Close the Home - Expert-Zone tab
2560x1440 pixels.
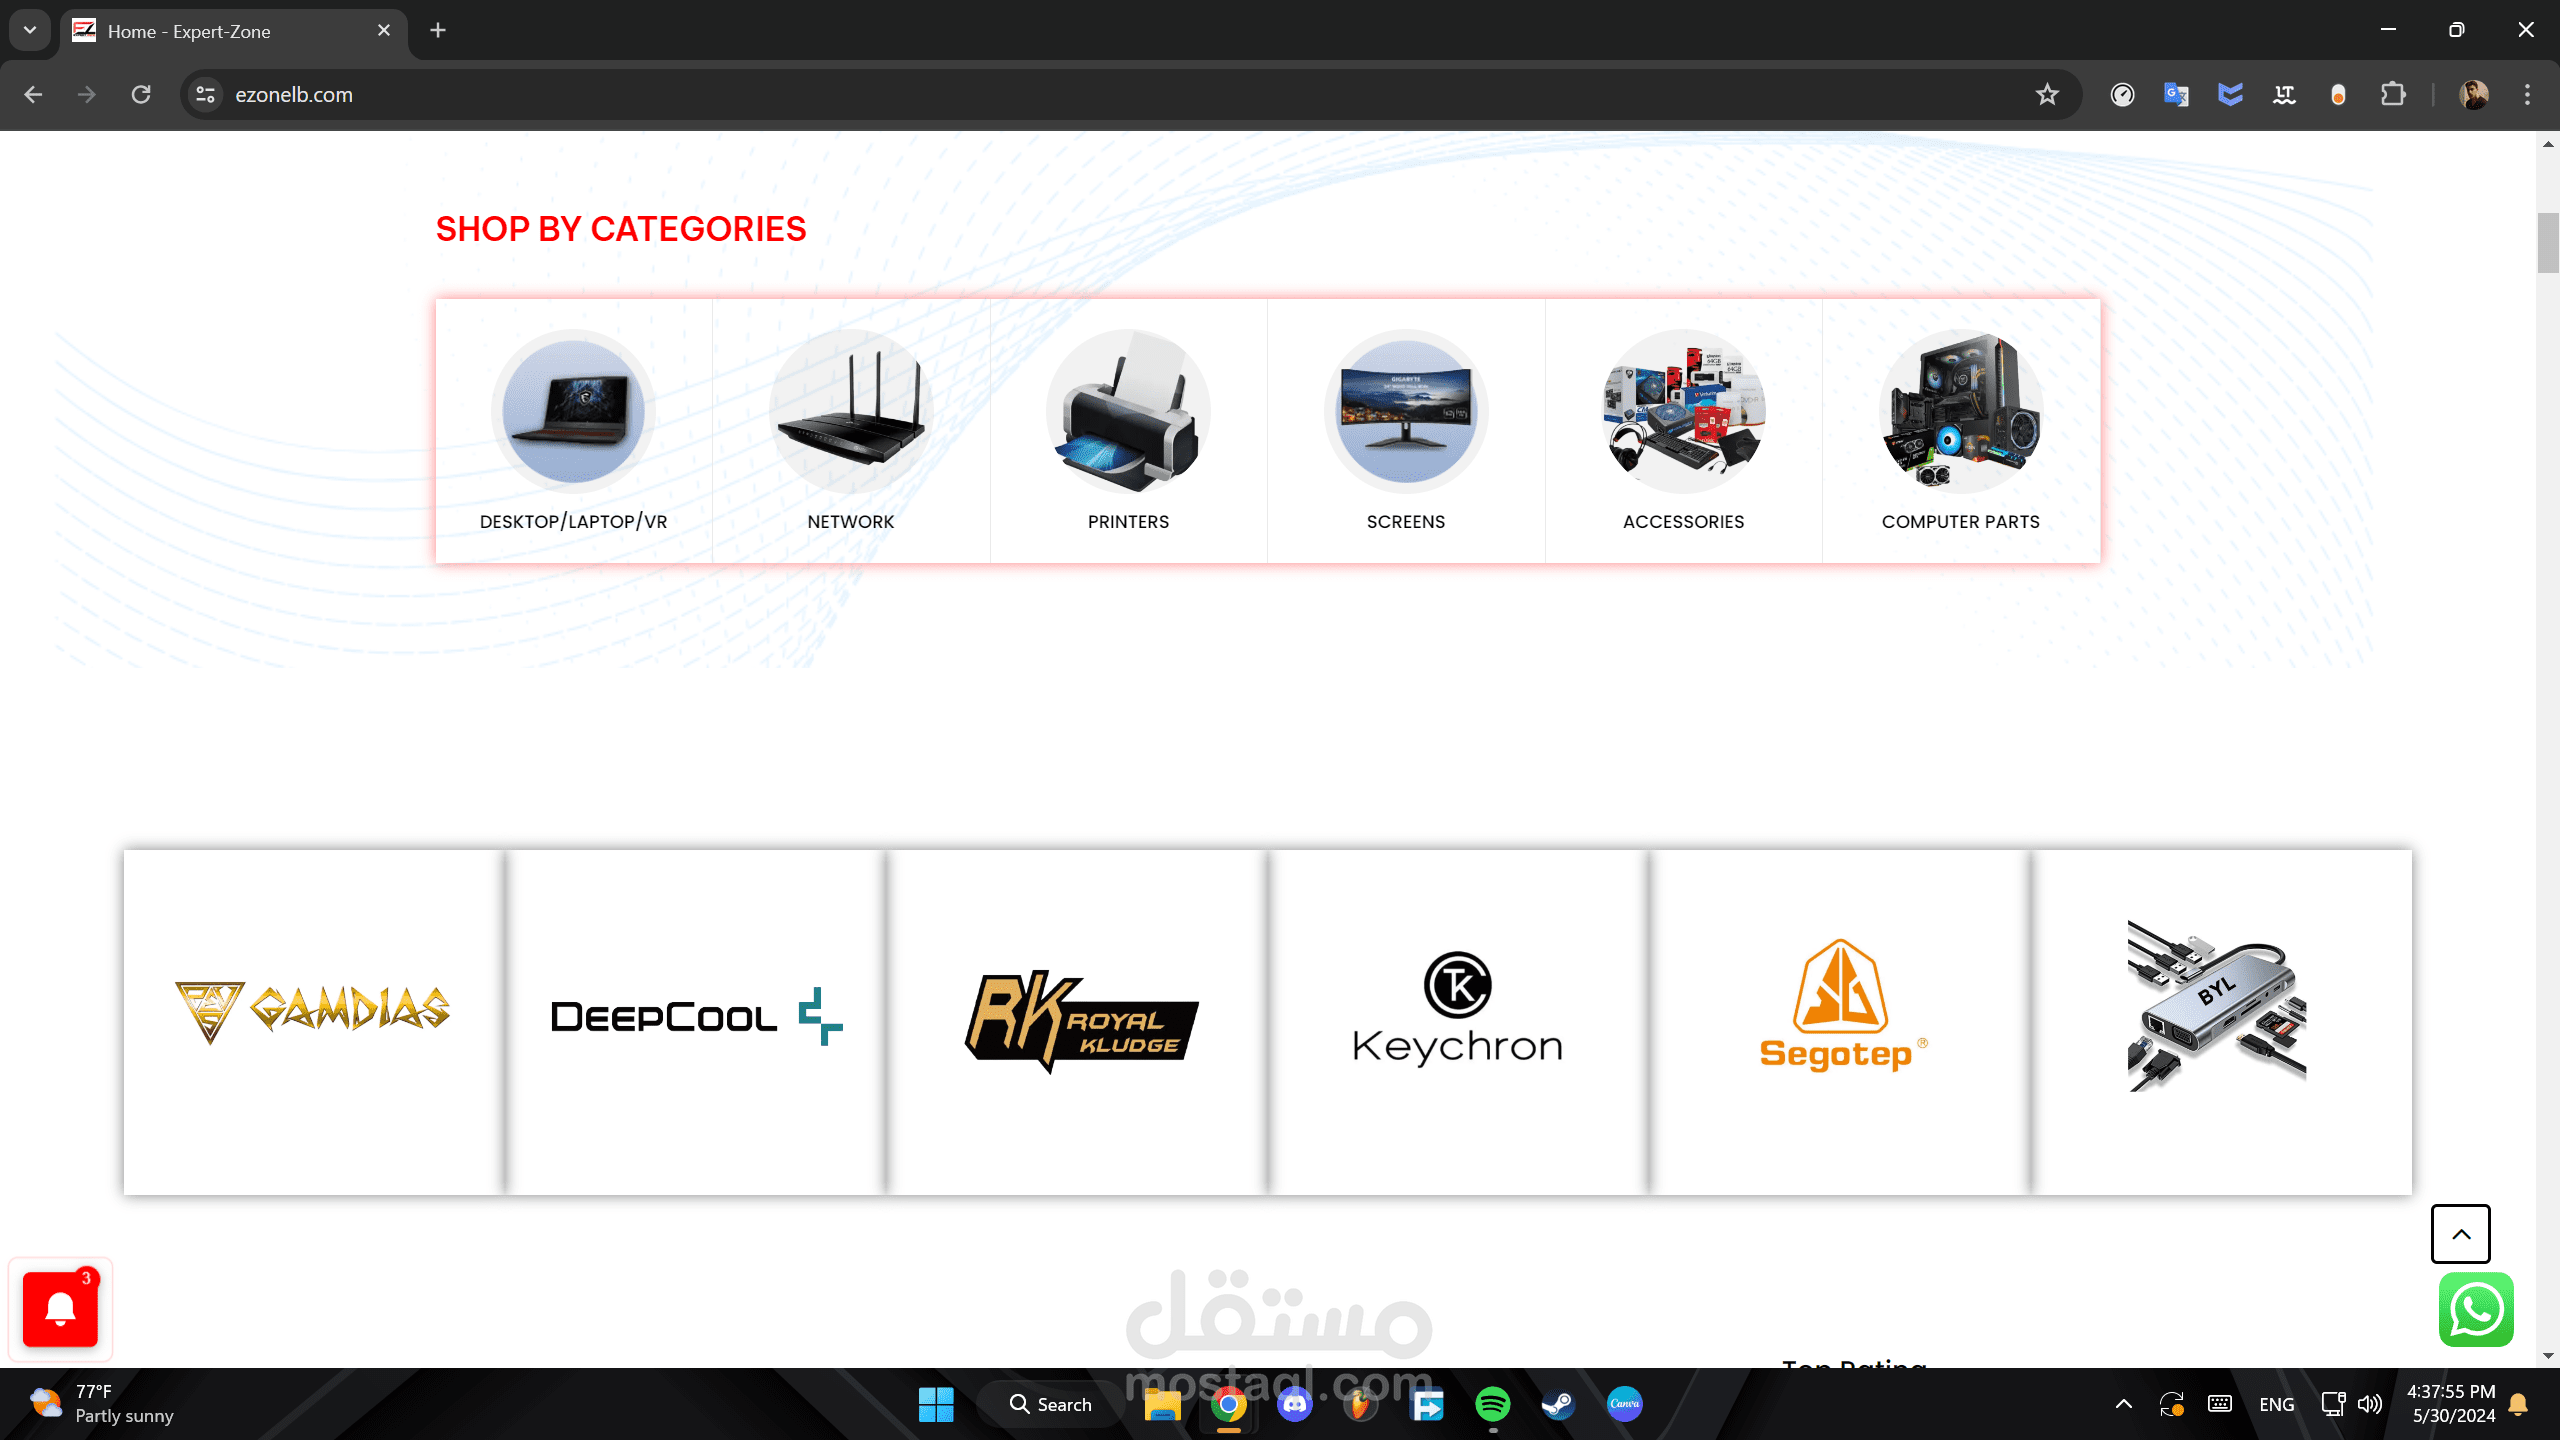coord(384,31)
